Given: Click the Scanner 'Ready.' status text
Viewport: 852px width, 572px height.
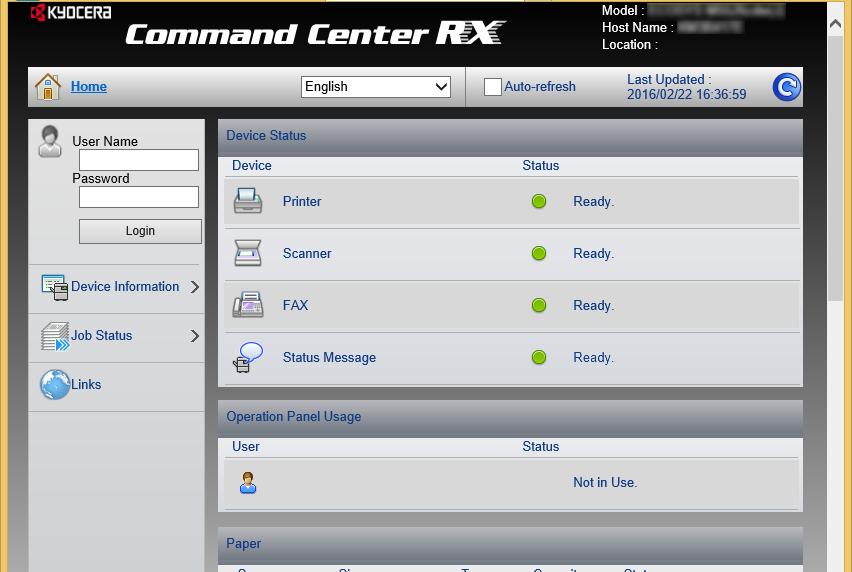Looking at the screenshot, I should [x=593, y=254].
